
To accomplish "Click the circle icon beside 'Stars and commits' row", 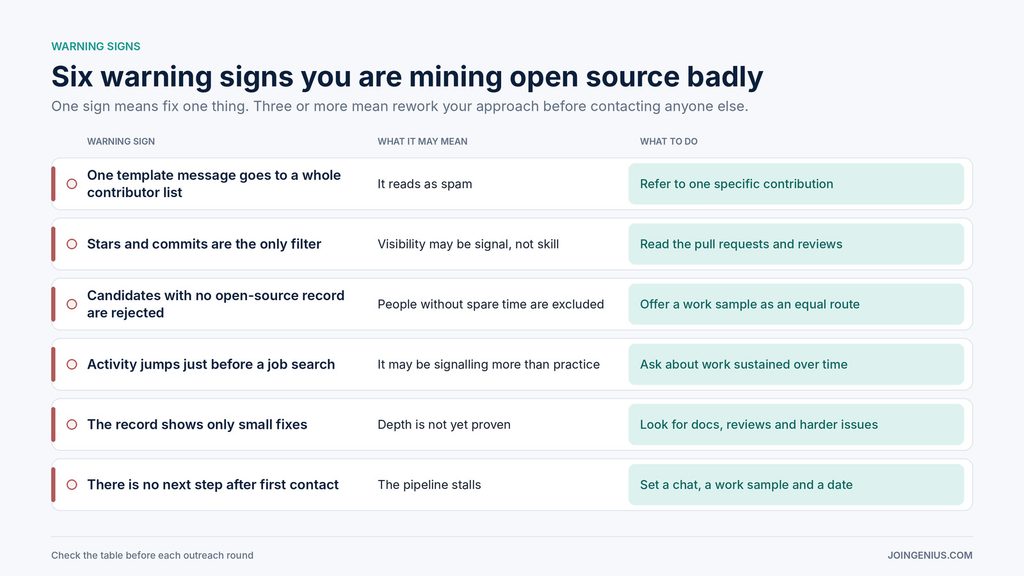I will tap(72, 244).
